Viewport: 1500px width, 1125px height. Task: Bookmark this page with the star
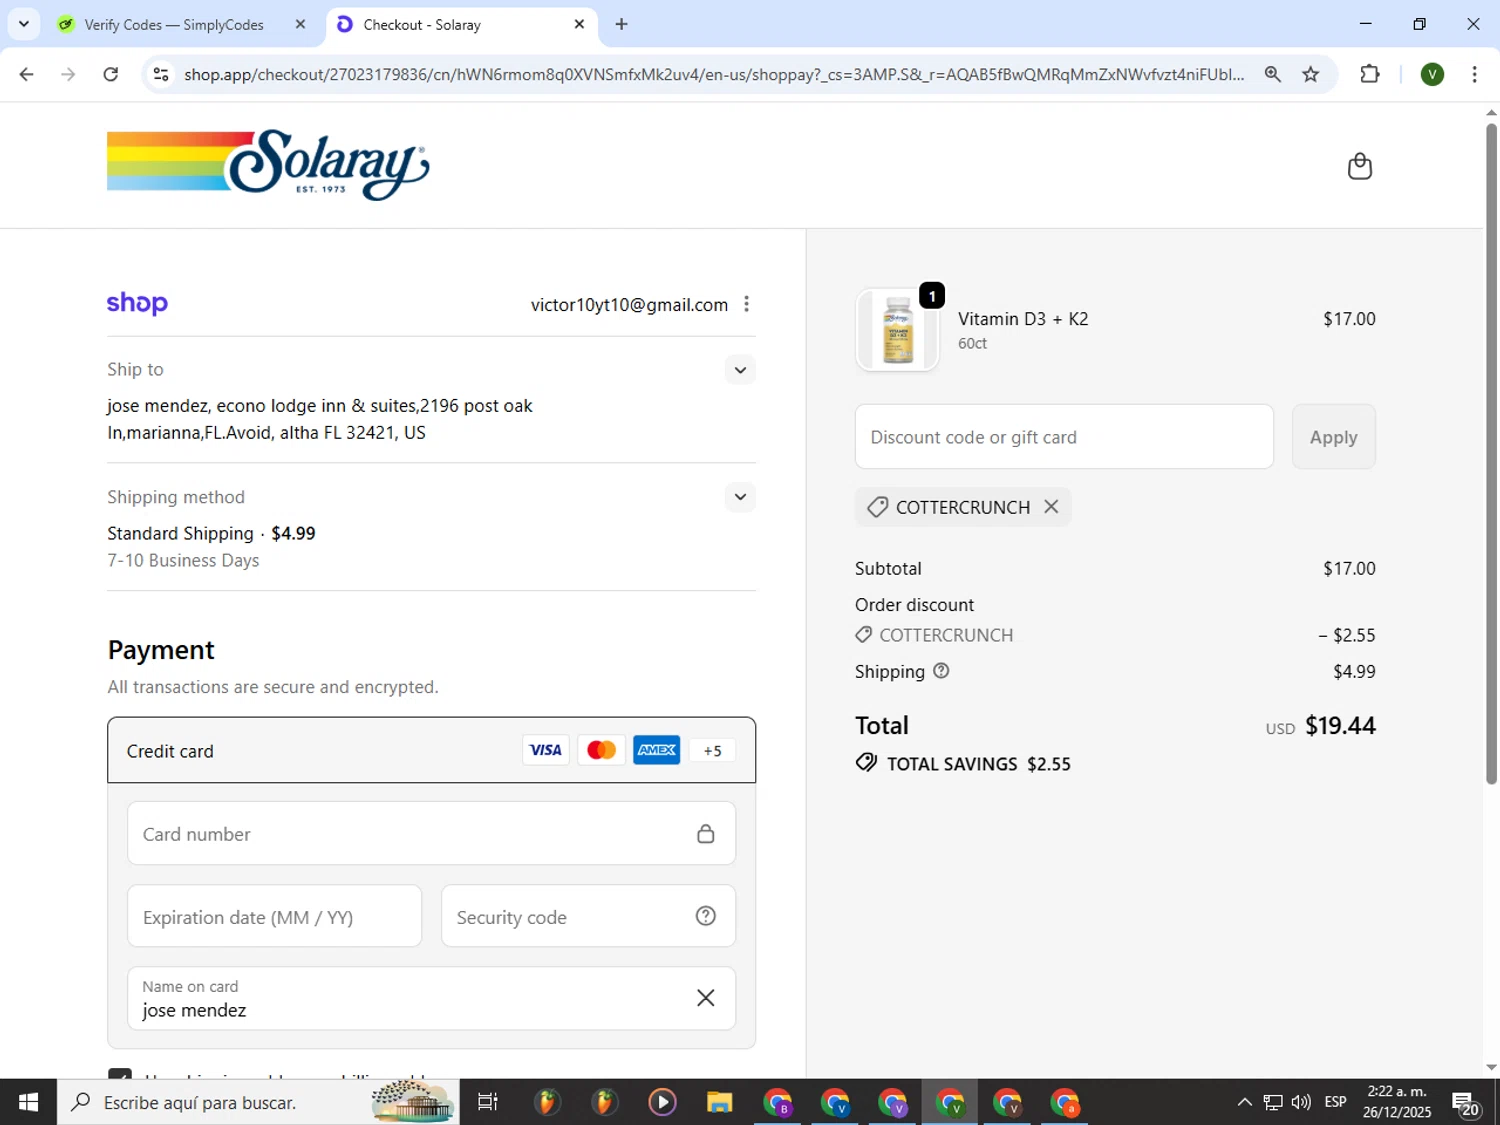coord(1311,74)
